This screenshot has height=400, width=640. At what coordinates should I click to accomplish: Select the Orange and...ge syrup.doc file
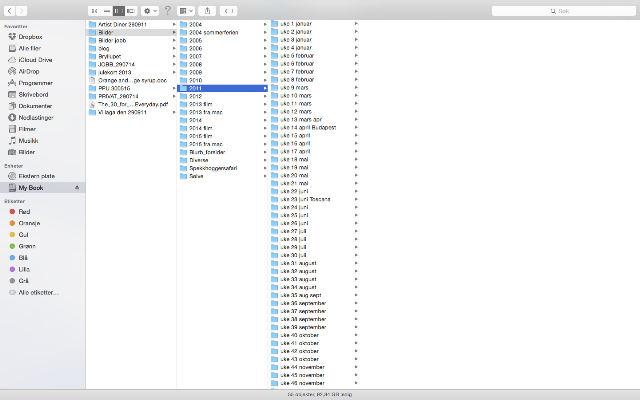click(x=132, y=80)
